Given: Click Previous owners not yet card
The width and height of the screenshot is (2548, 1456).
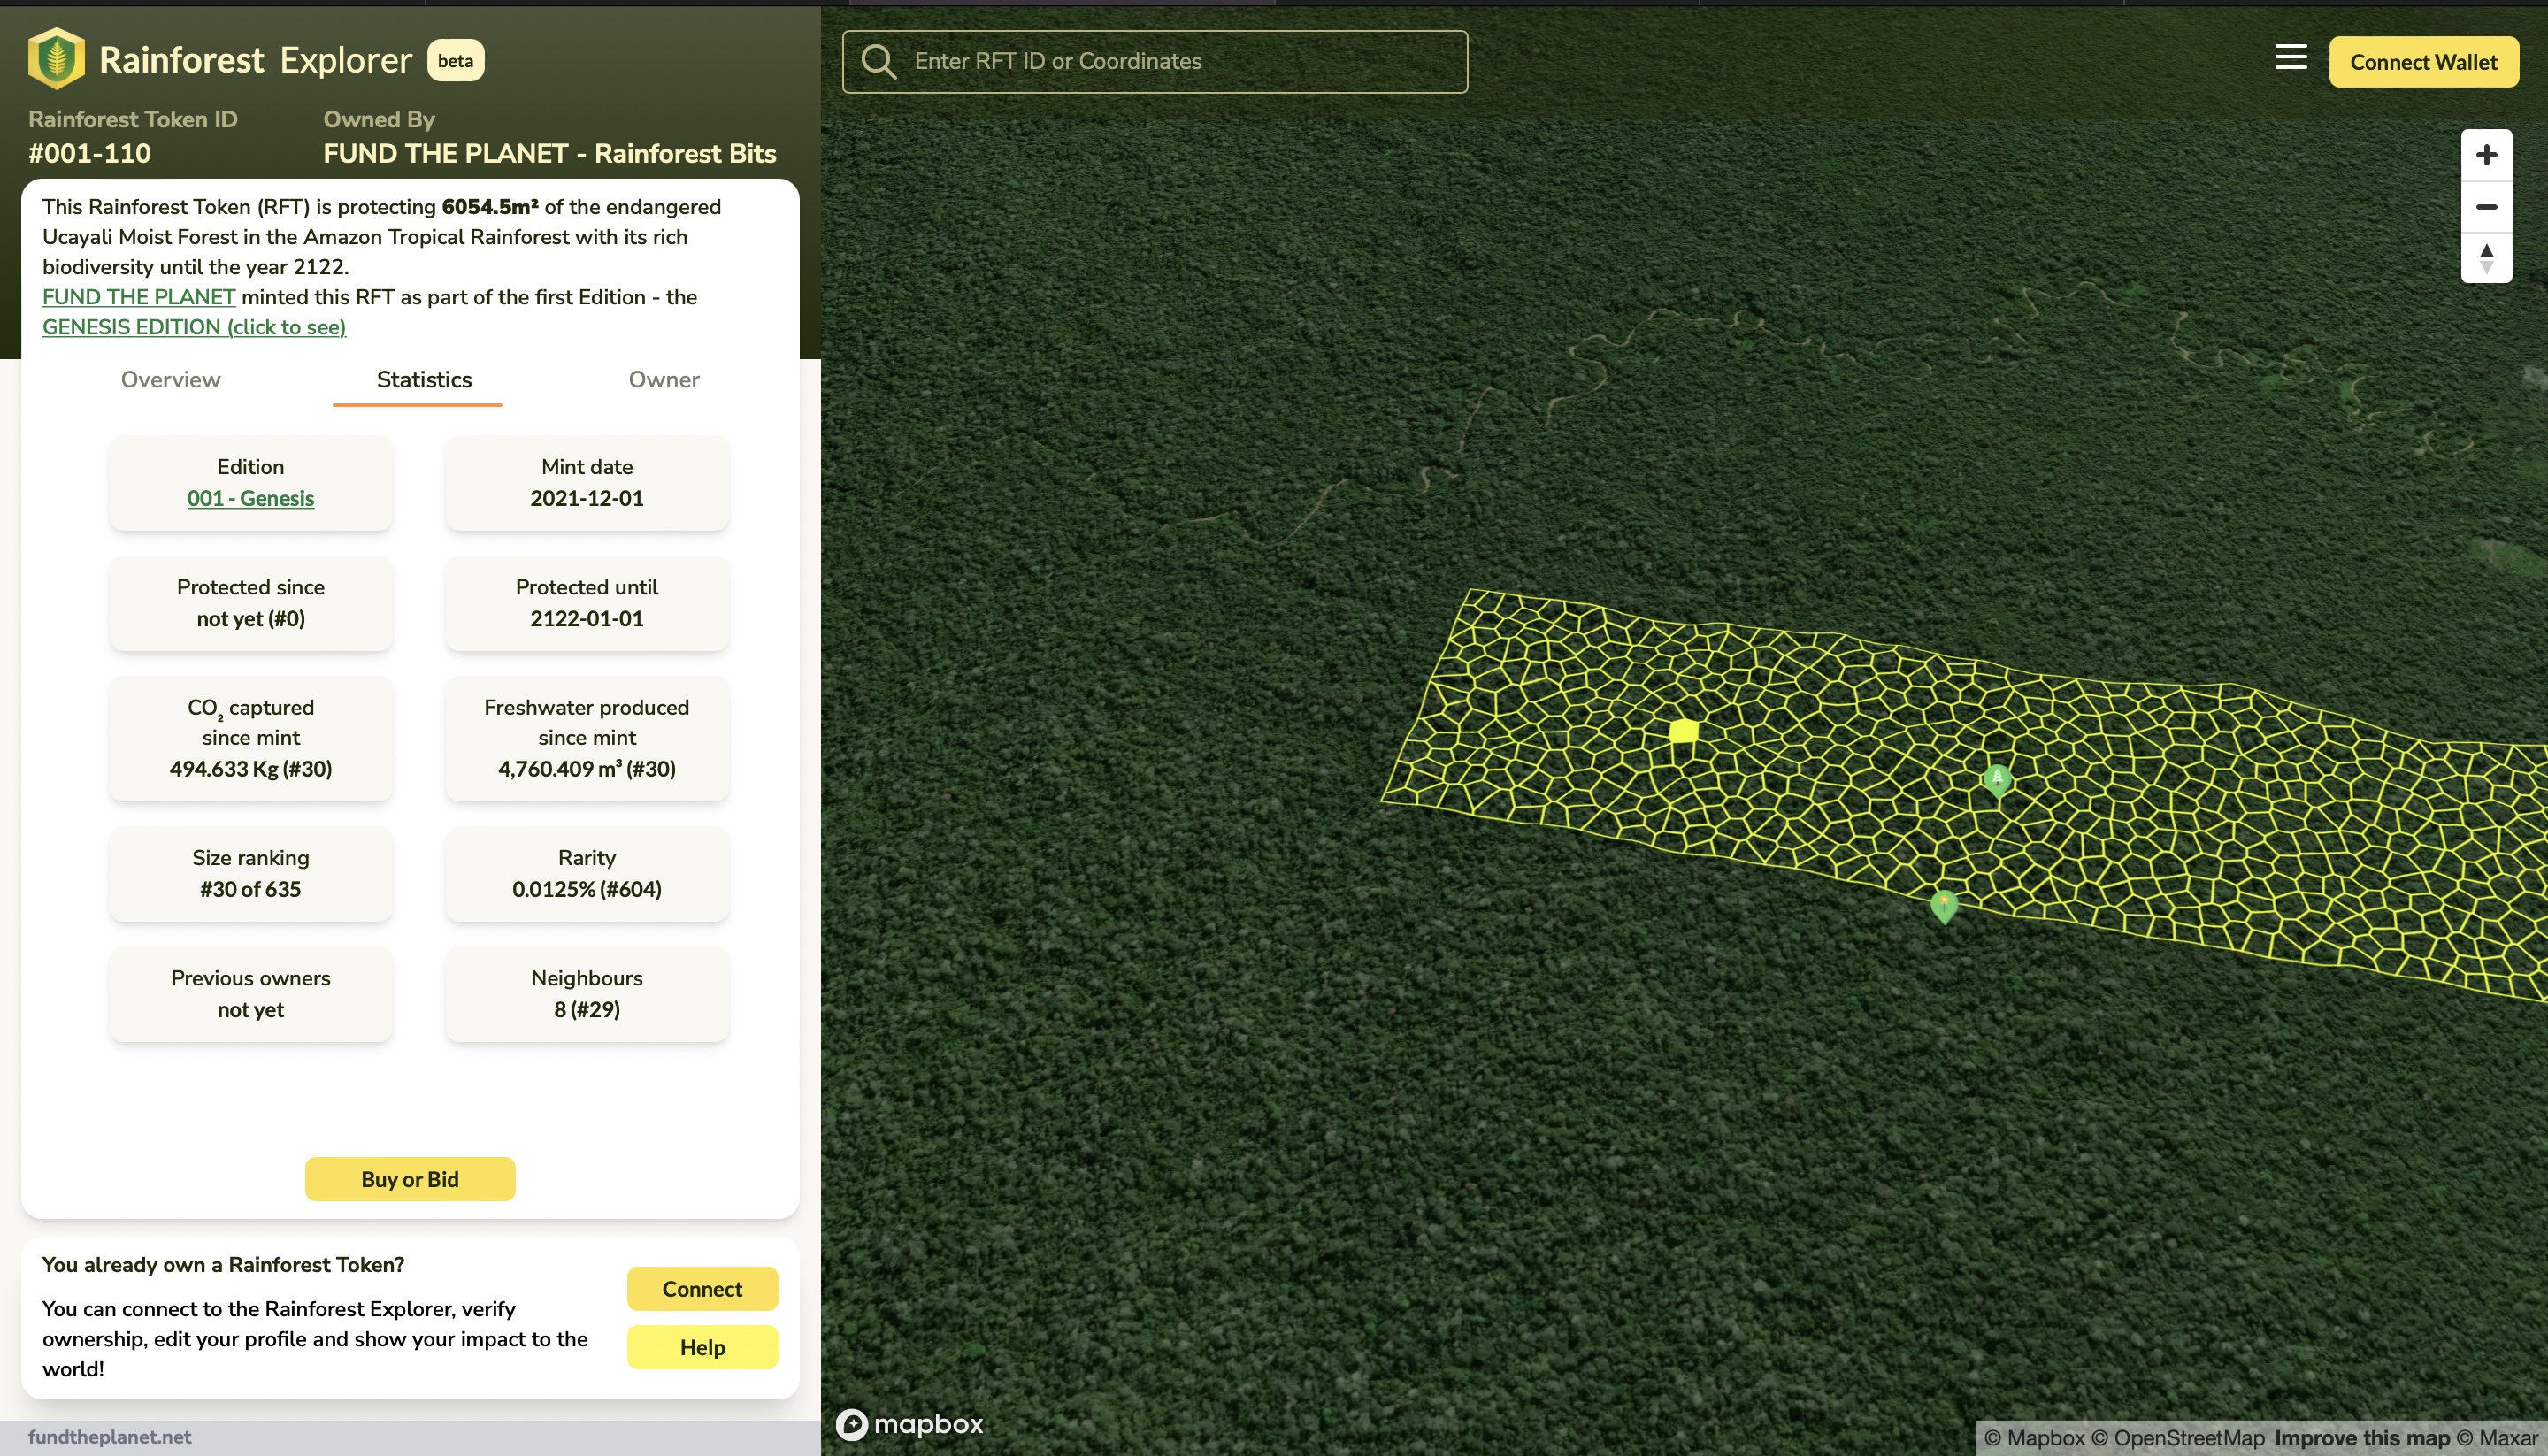Looking at the screenshot, I should pos(251,994).
